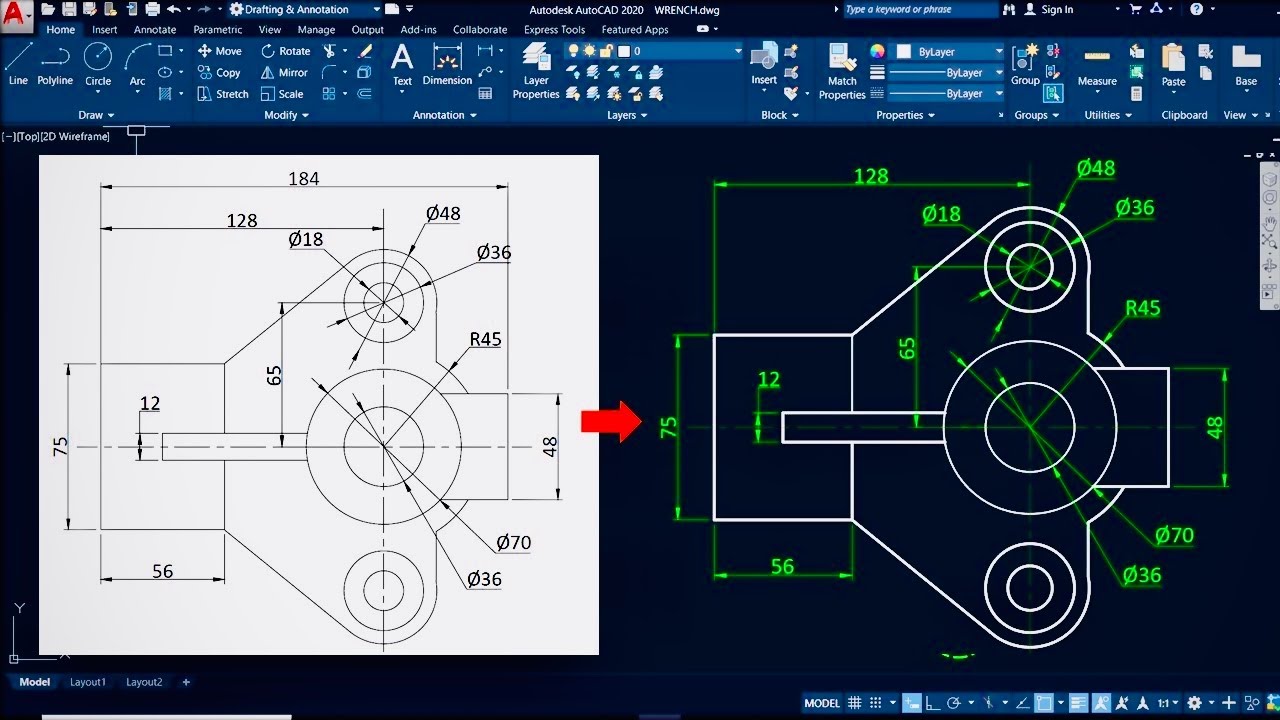The height and width of the screenshot is (720, 1280).
Task: Open the Help question mark icon
Action: click(1196, 9)
